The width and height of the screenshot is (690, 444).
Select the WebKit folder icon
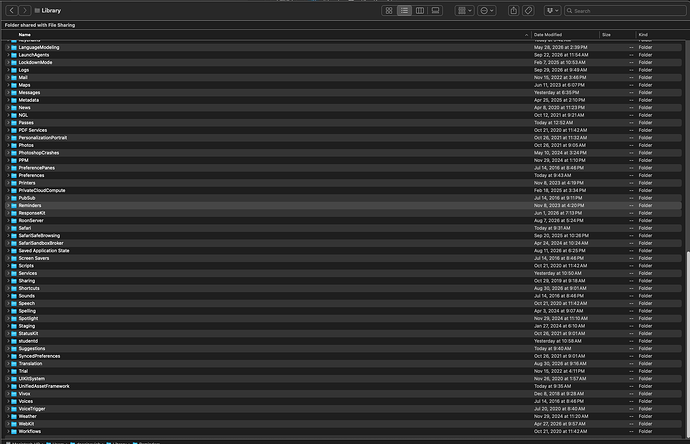(x=14, y=424)
